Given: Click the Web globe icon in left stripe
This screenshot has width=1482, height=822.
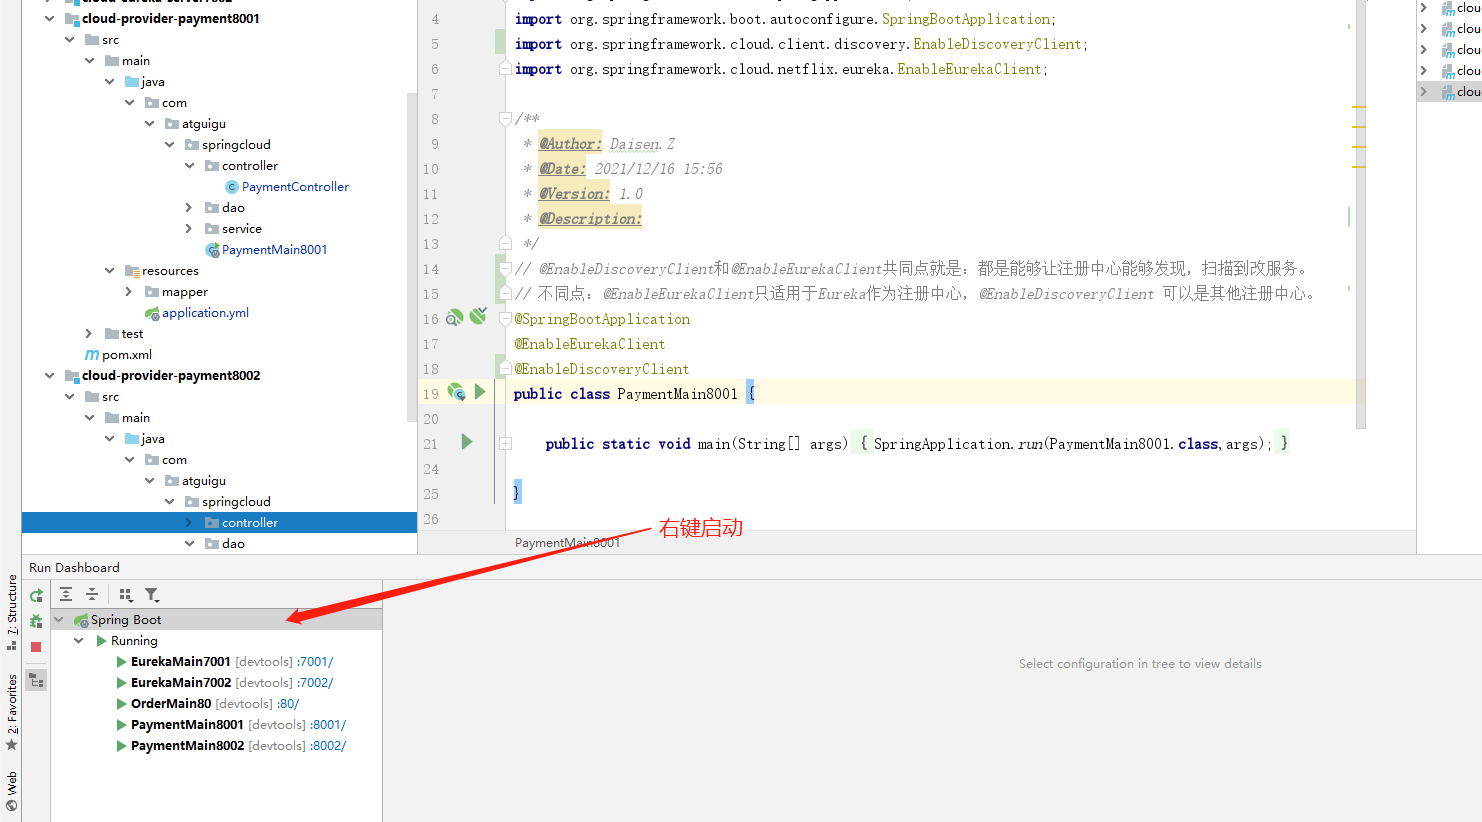Looking at the screenshot, I should click(12, 805).
